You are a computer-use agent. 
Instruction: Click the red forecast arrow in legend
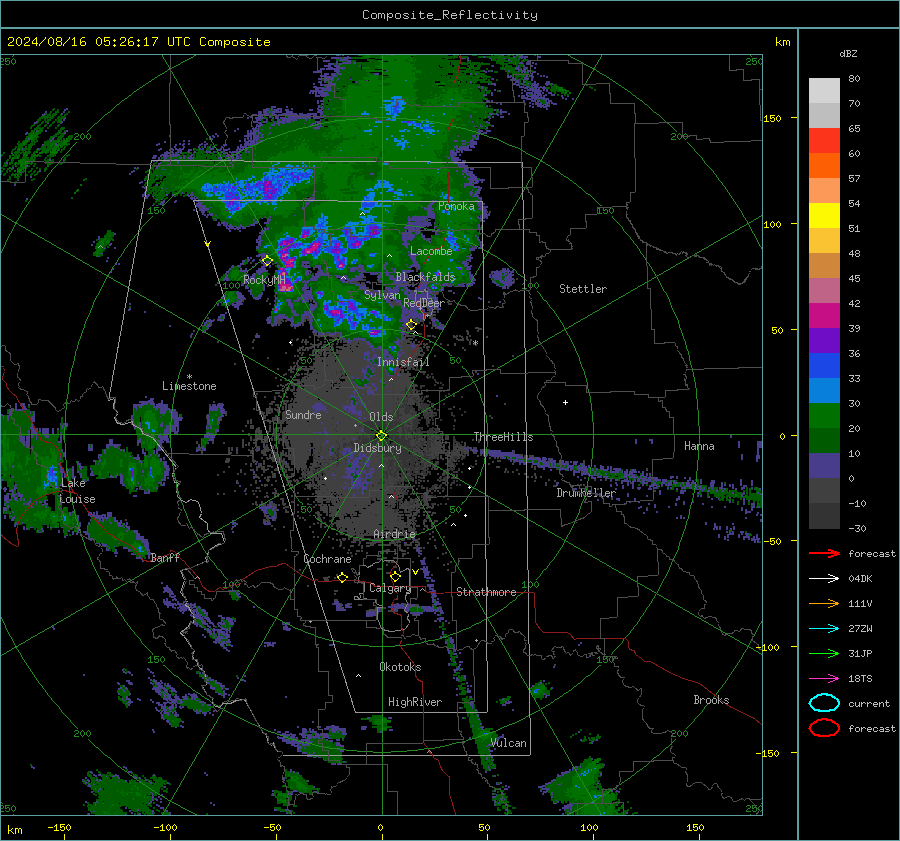824,553
